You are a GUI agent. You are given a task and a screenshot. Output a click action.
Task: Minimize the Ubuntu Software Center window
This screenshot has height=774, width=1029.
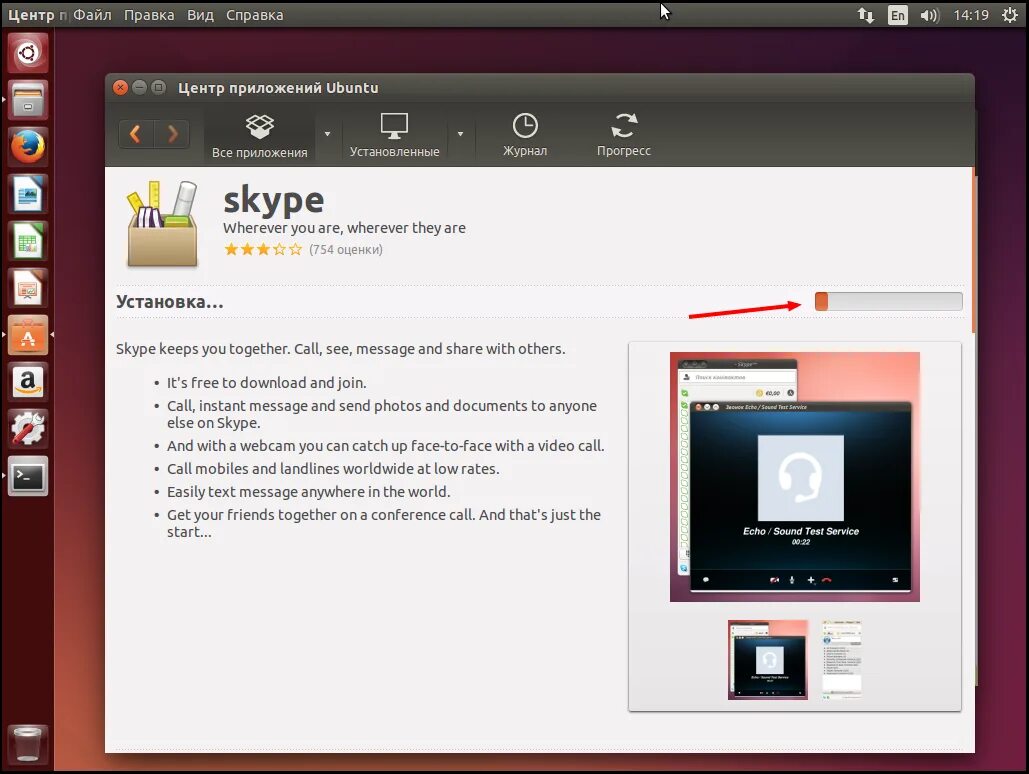(x=139, y=87)
